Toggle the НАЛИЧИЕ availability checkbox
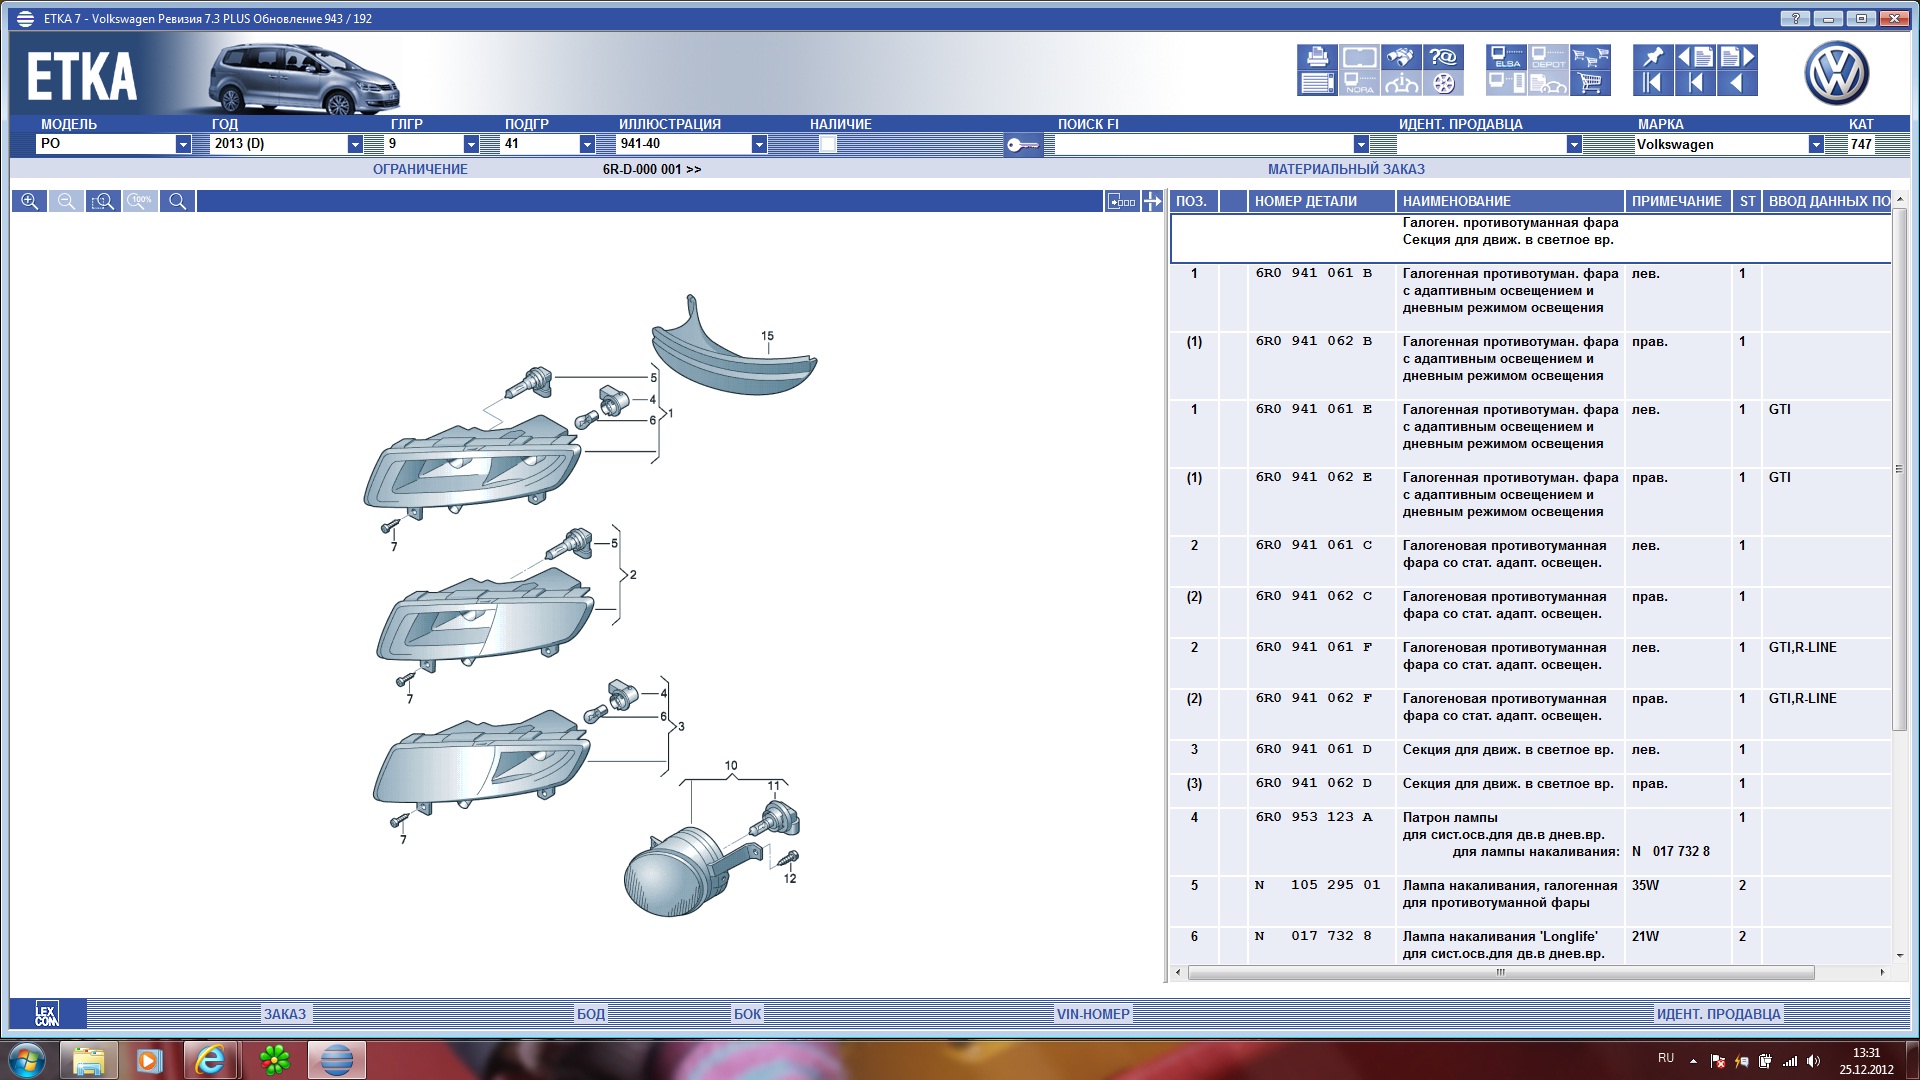 pyautogui.click(x=827, y=144)
